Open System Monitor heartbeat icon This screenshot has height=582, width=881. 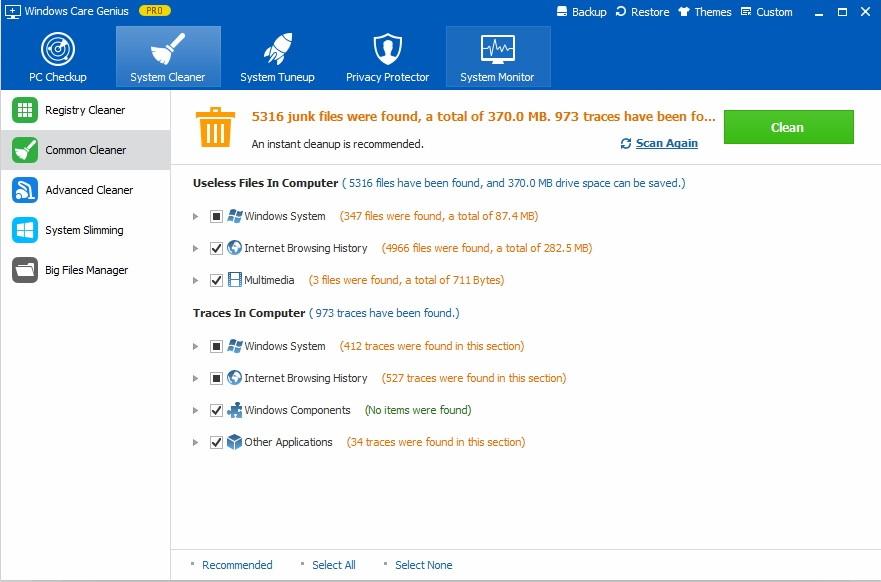[497, 49]
